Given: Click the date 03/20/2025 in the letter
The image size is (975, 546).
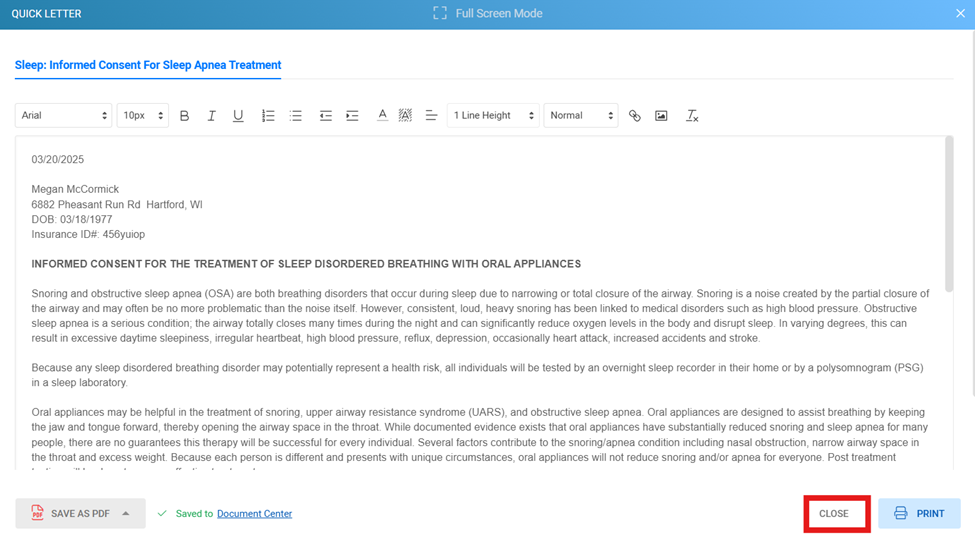Looking at the screenshot, I should (58, 160).
